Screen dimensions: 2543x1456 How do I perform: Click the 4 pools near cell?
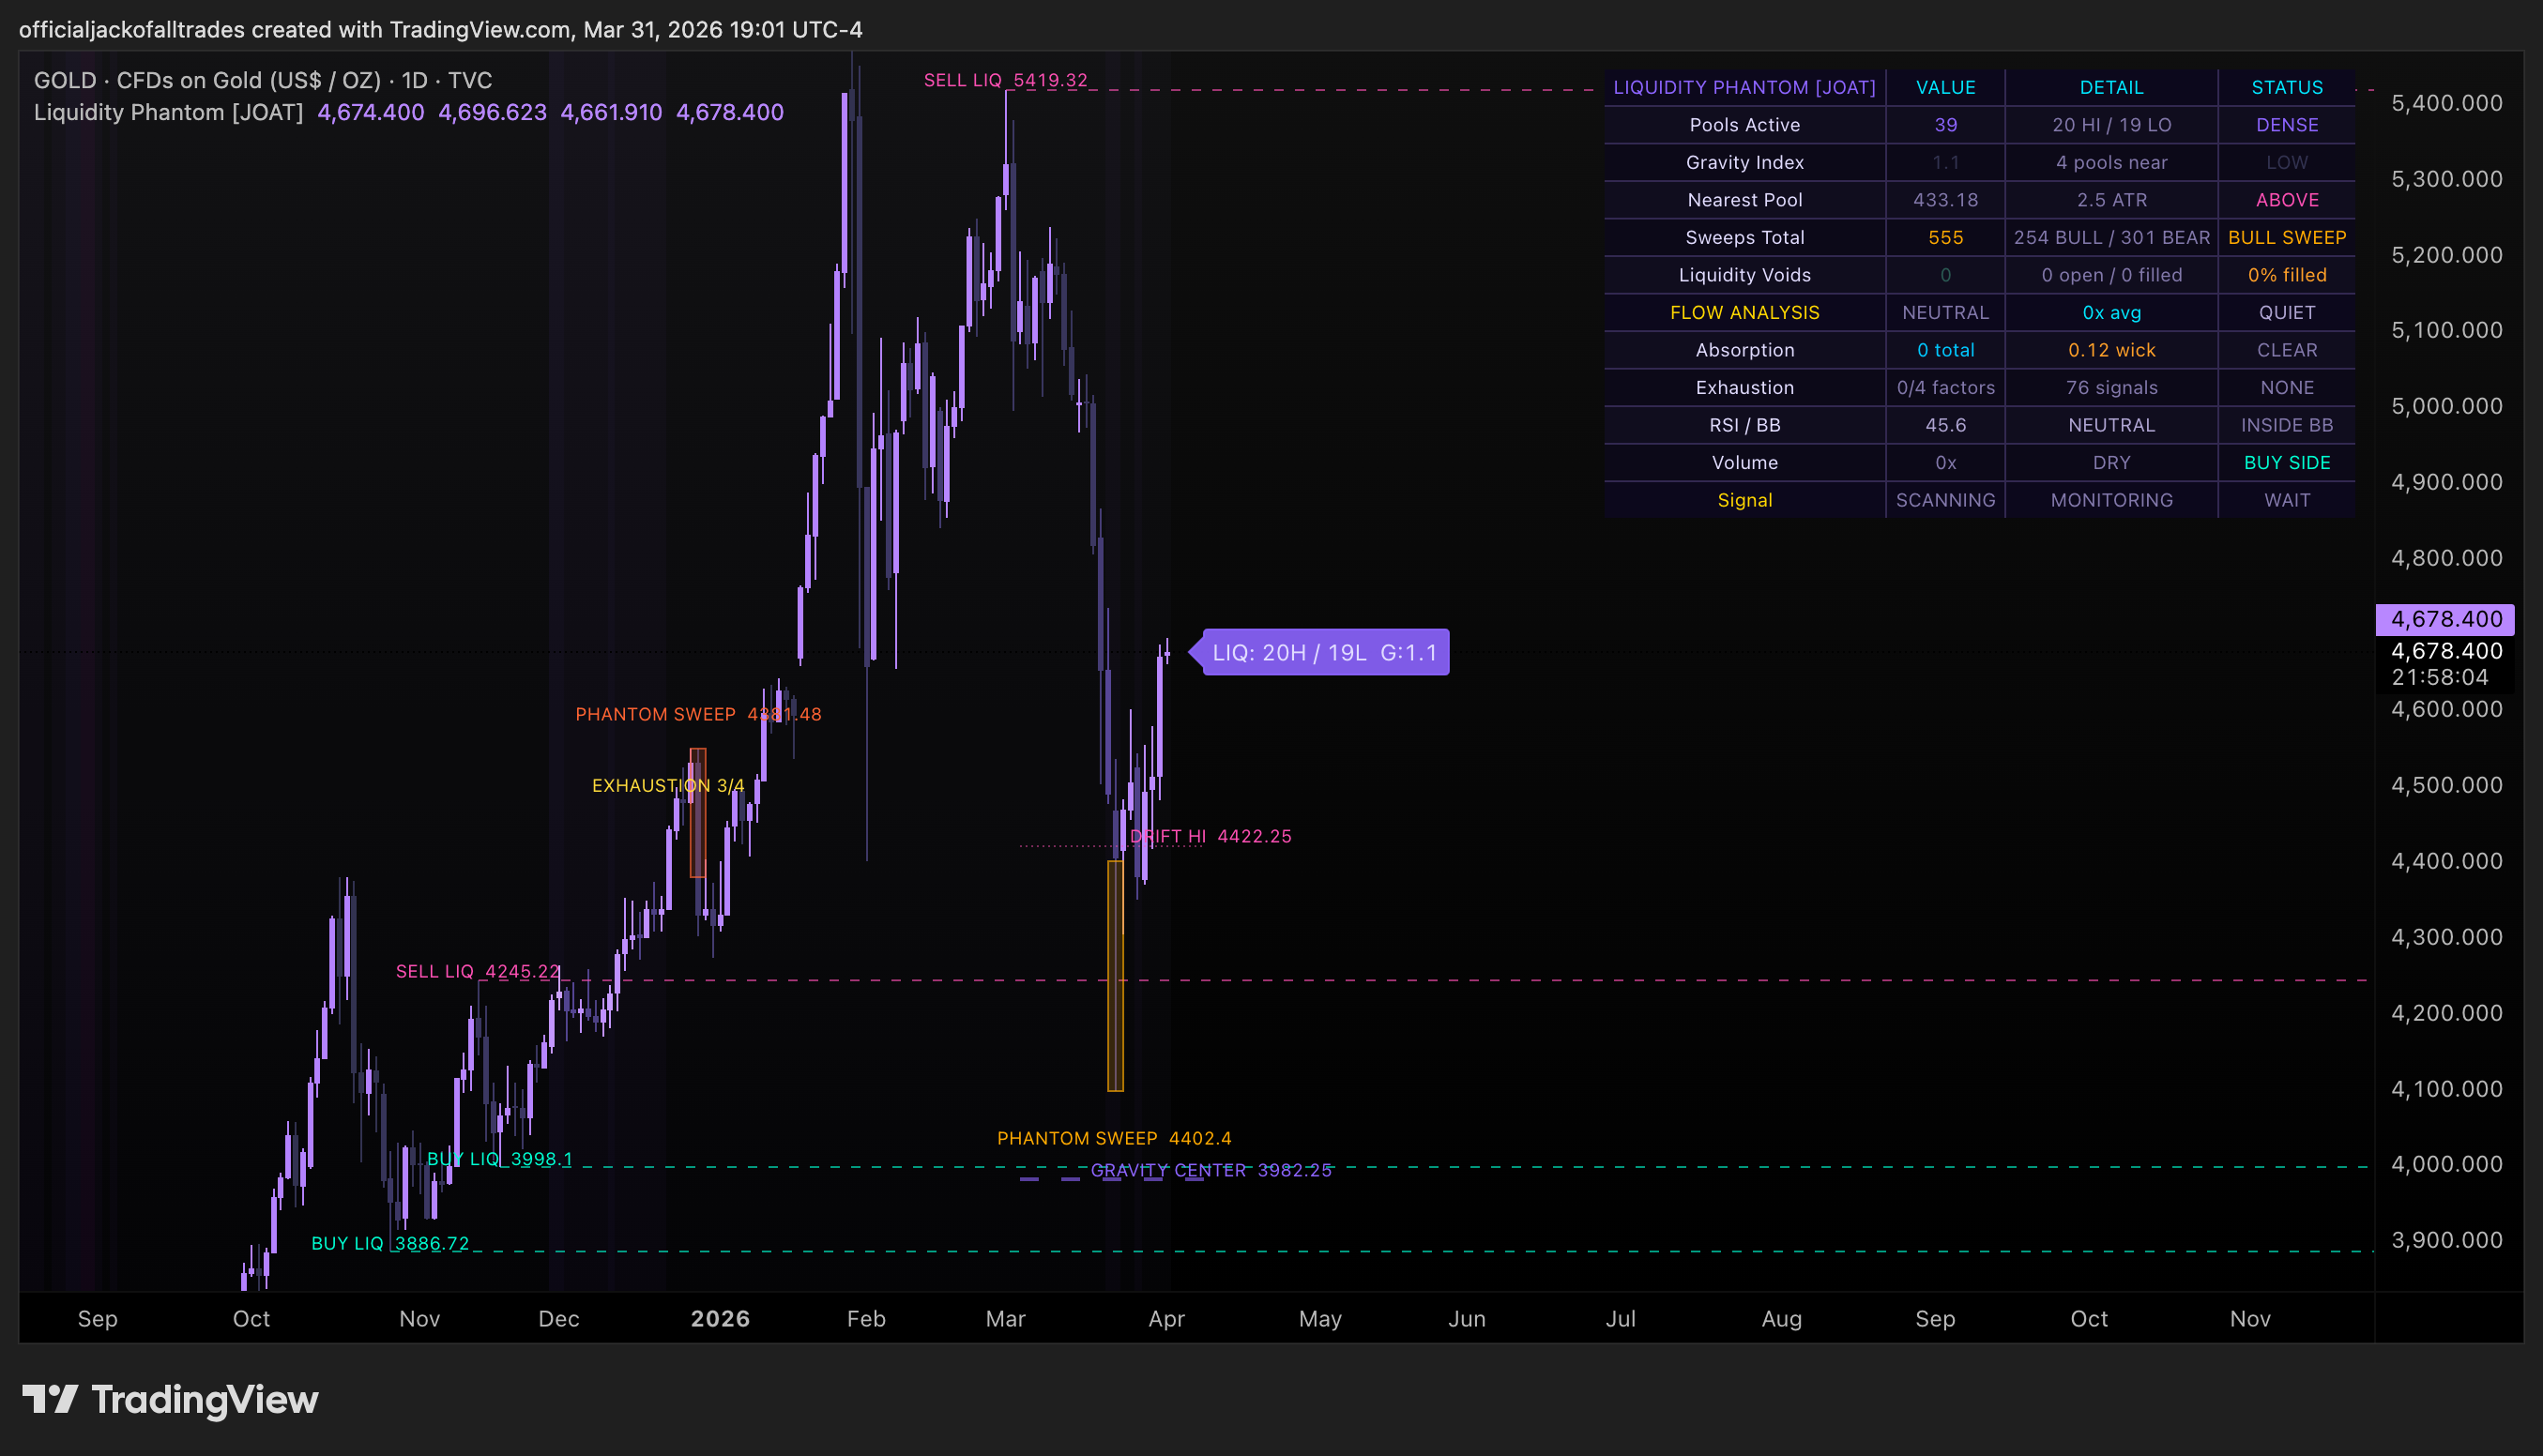tap(2111, 162)
